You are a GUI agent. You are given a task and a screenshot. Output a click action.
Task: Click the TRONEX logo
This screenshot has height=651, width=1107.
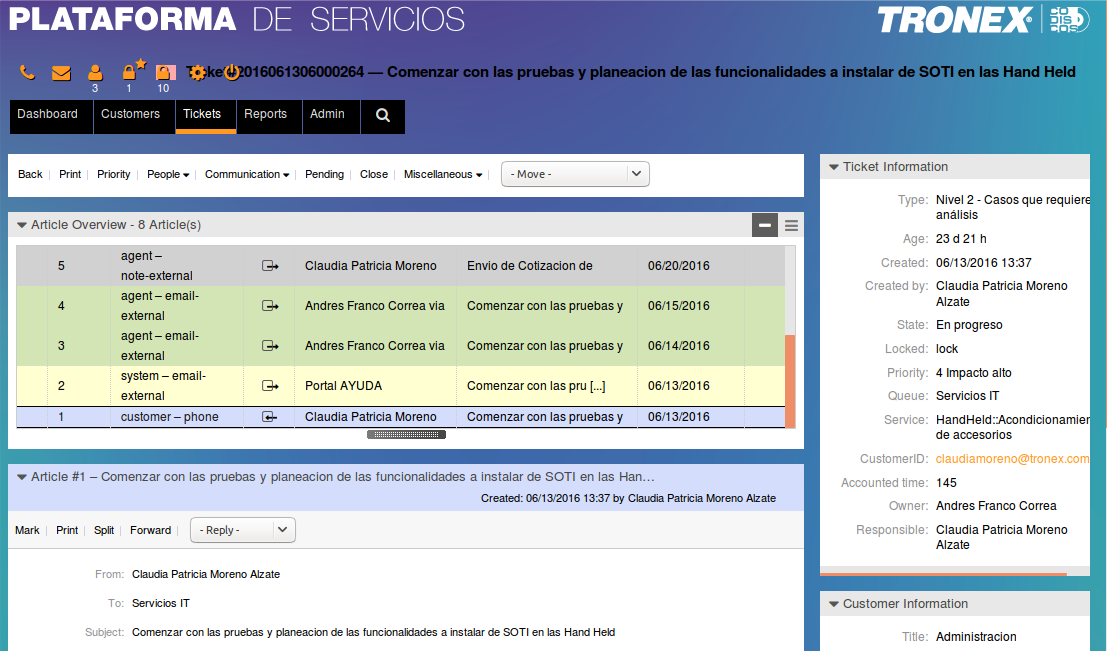(x=955, y=20)
